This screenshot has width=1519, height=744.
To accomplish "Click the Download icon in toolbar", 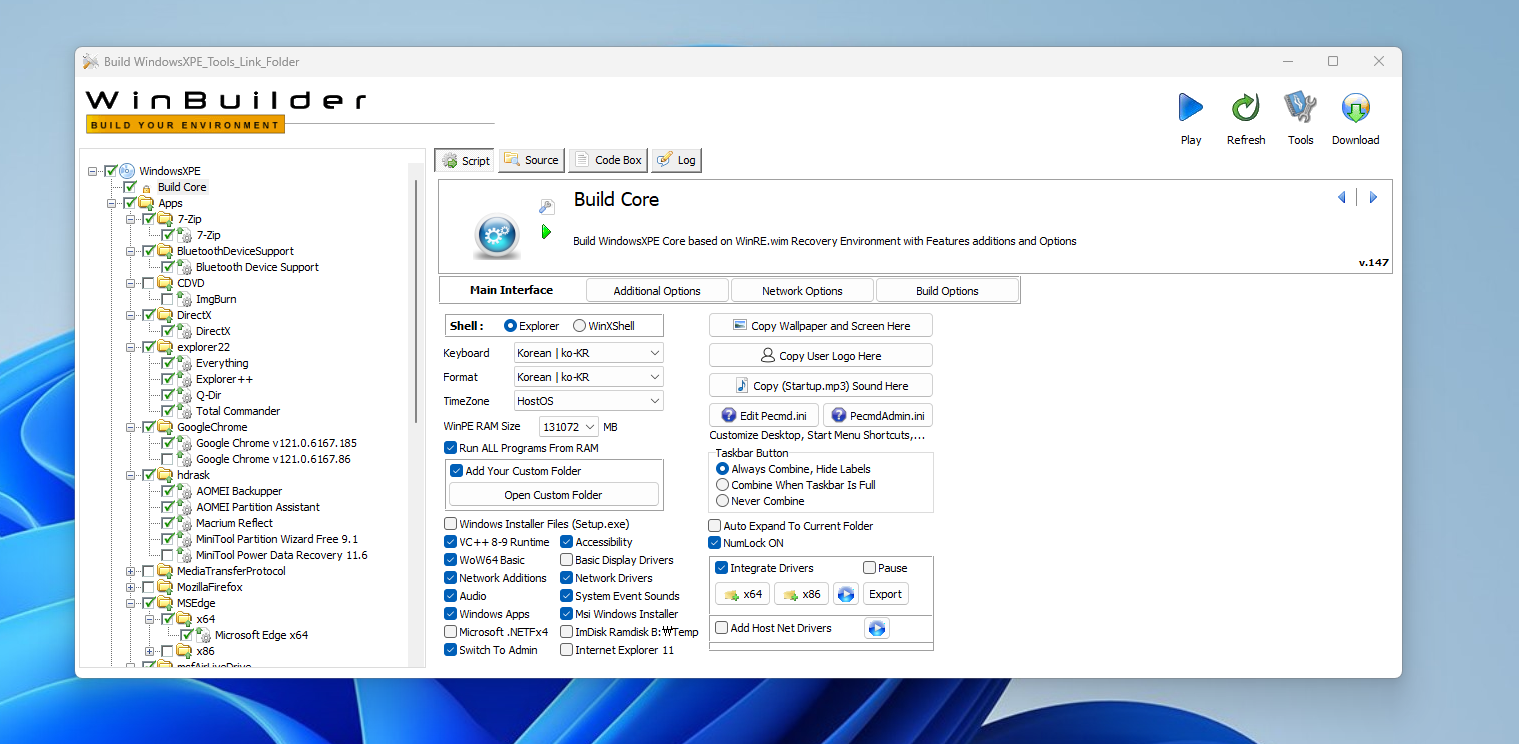I will click(1355, 107).
